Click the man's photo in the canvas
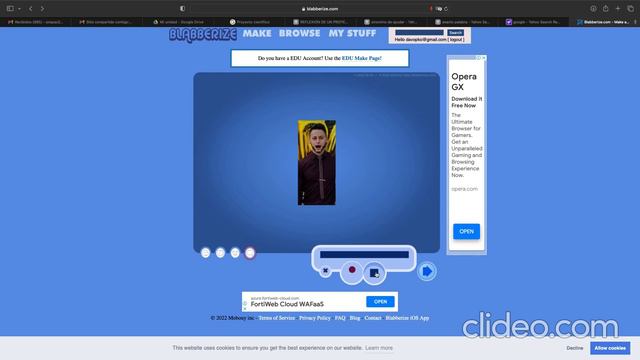 (317, 162)
